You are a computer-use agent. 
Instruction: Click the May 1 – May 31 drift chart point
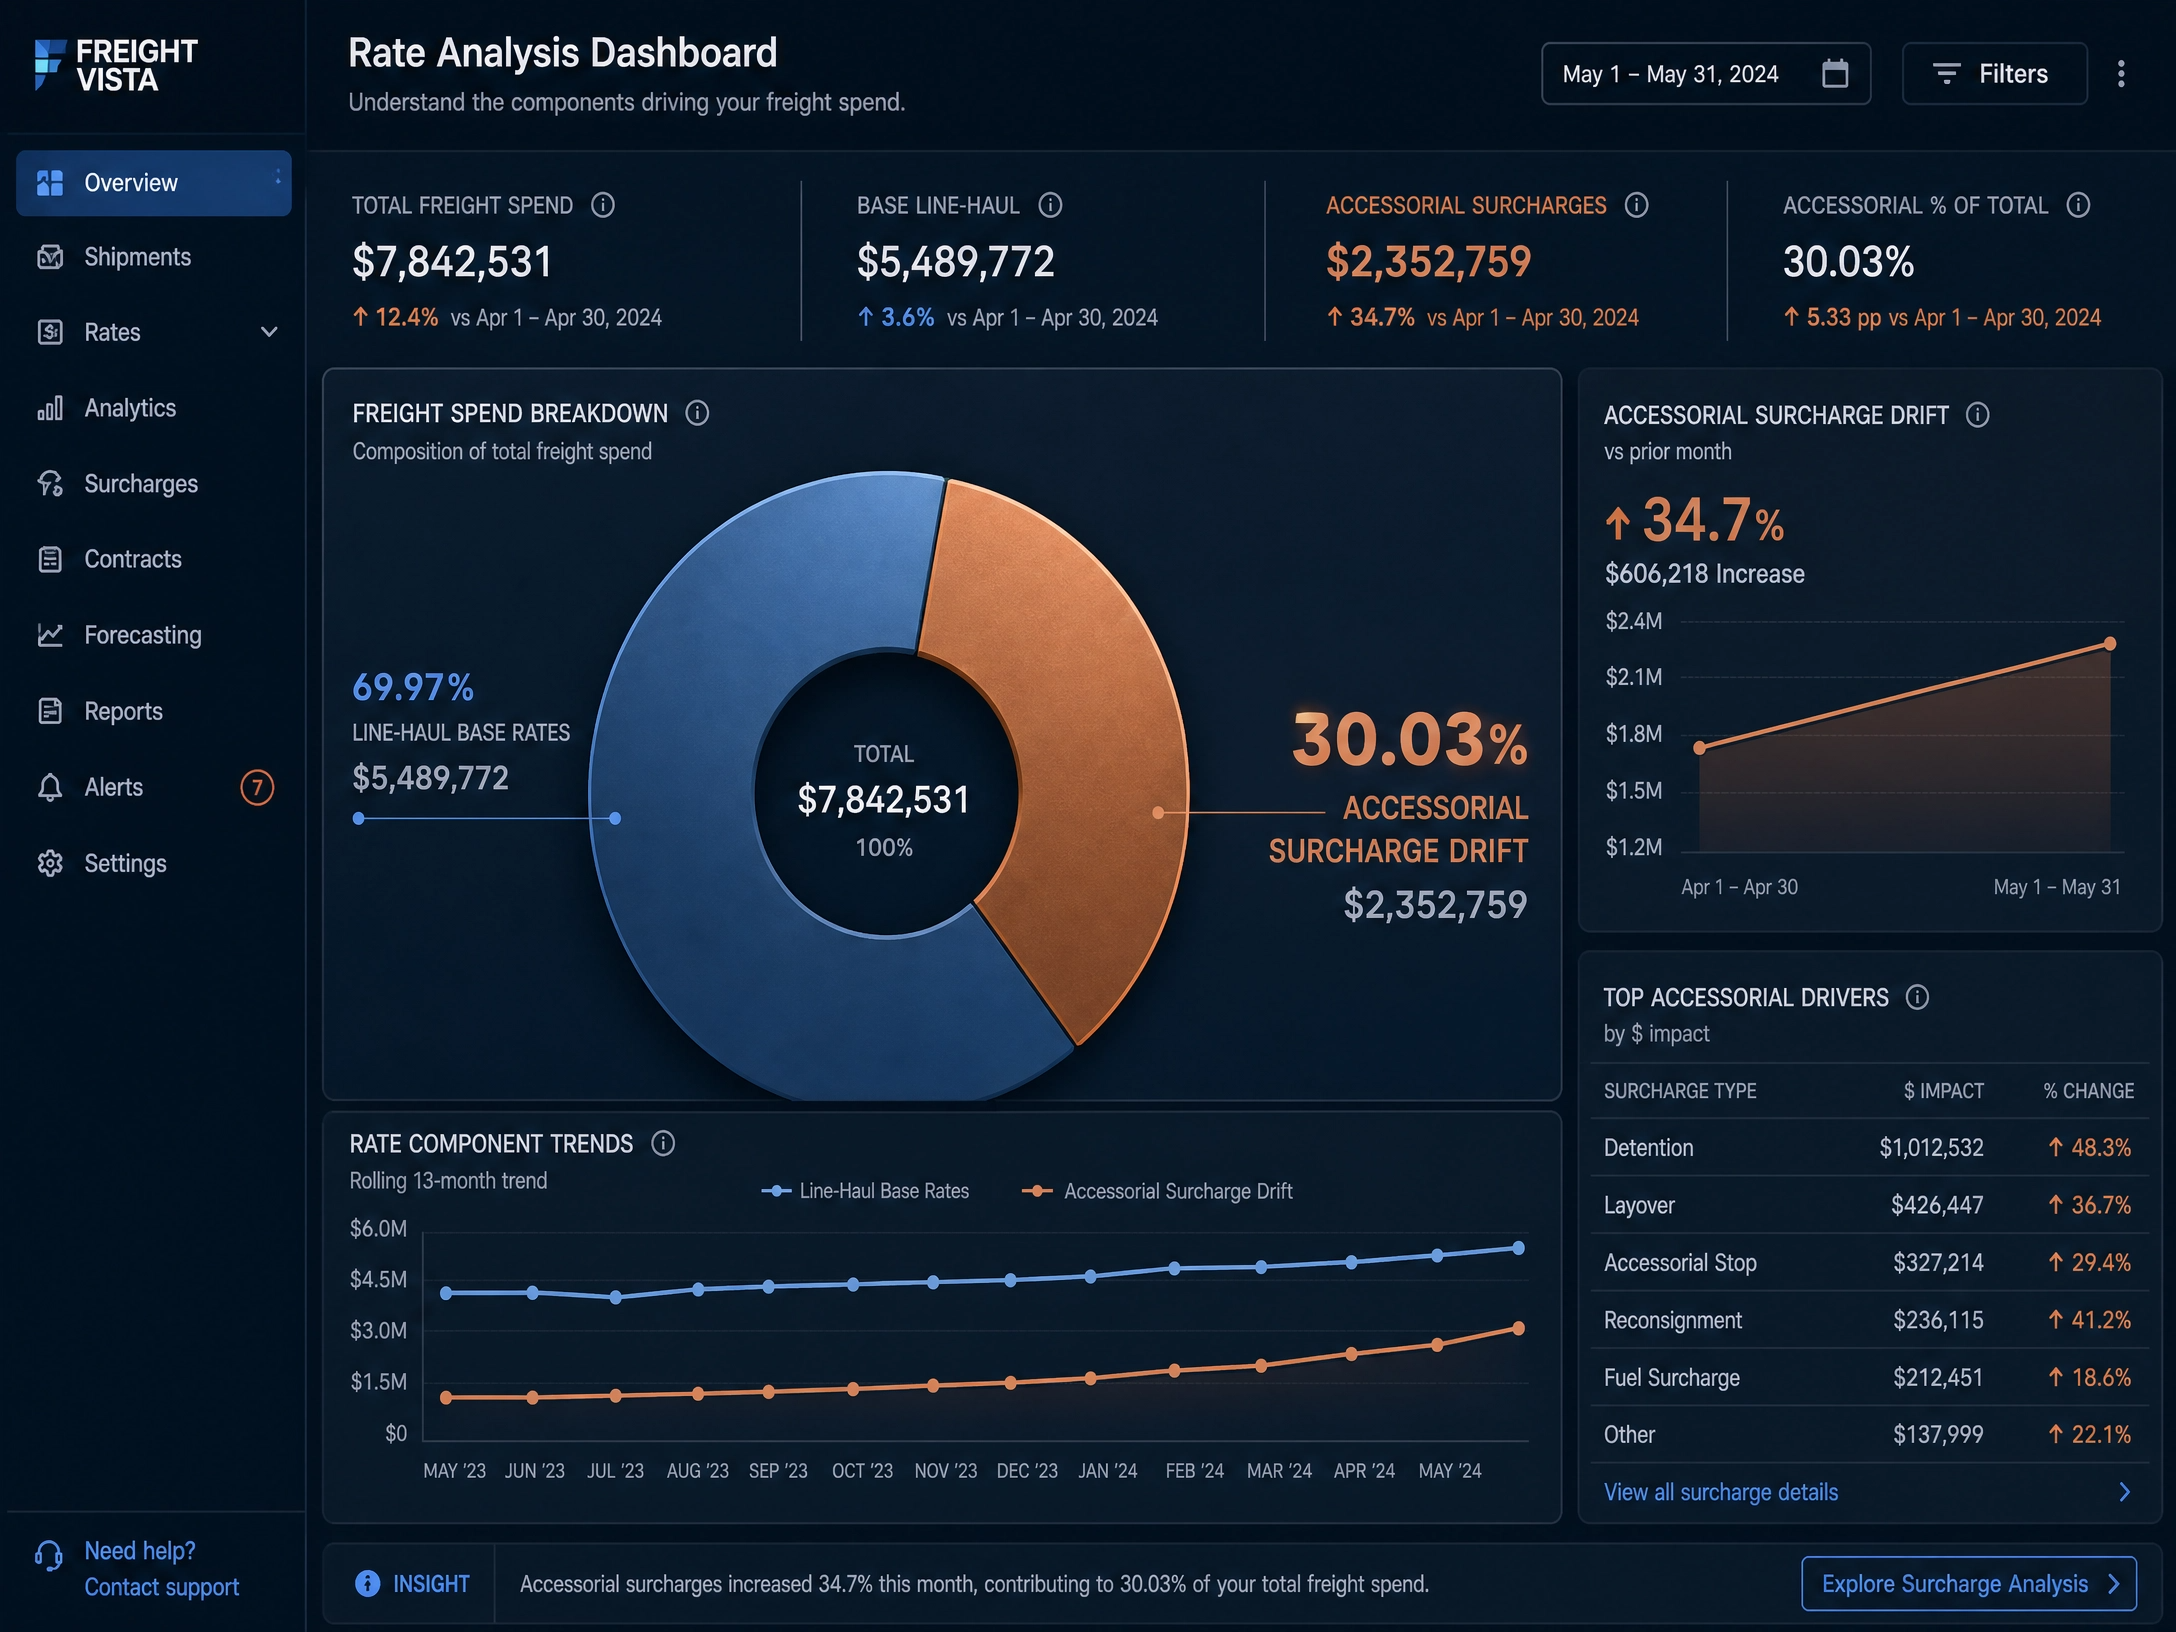pyautogui.click(x=2110, y=644)
